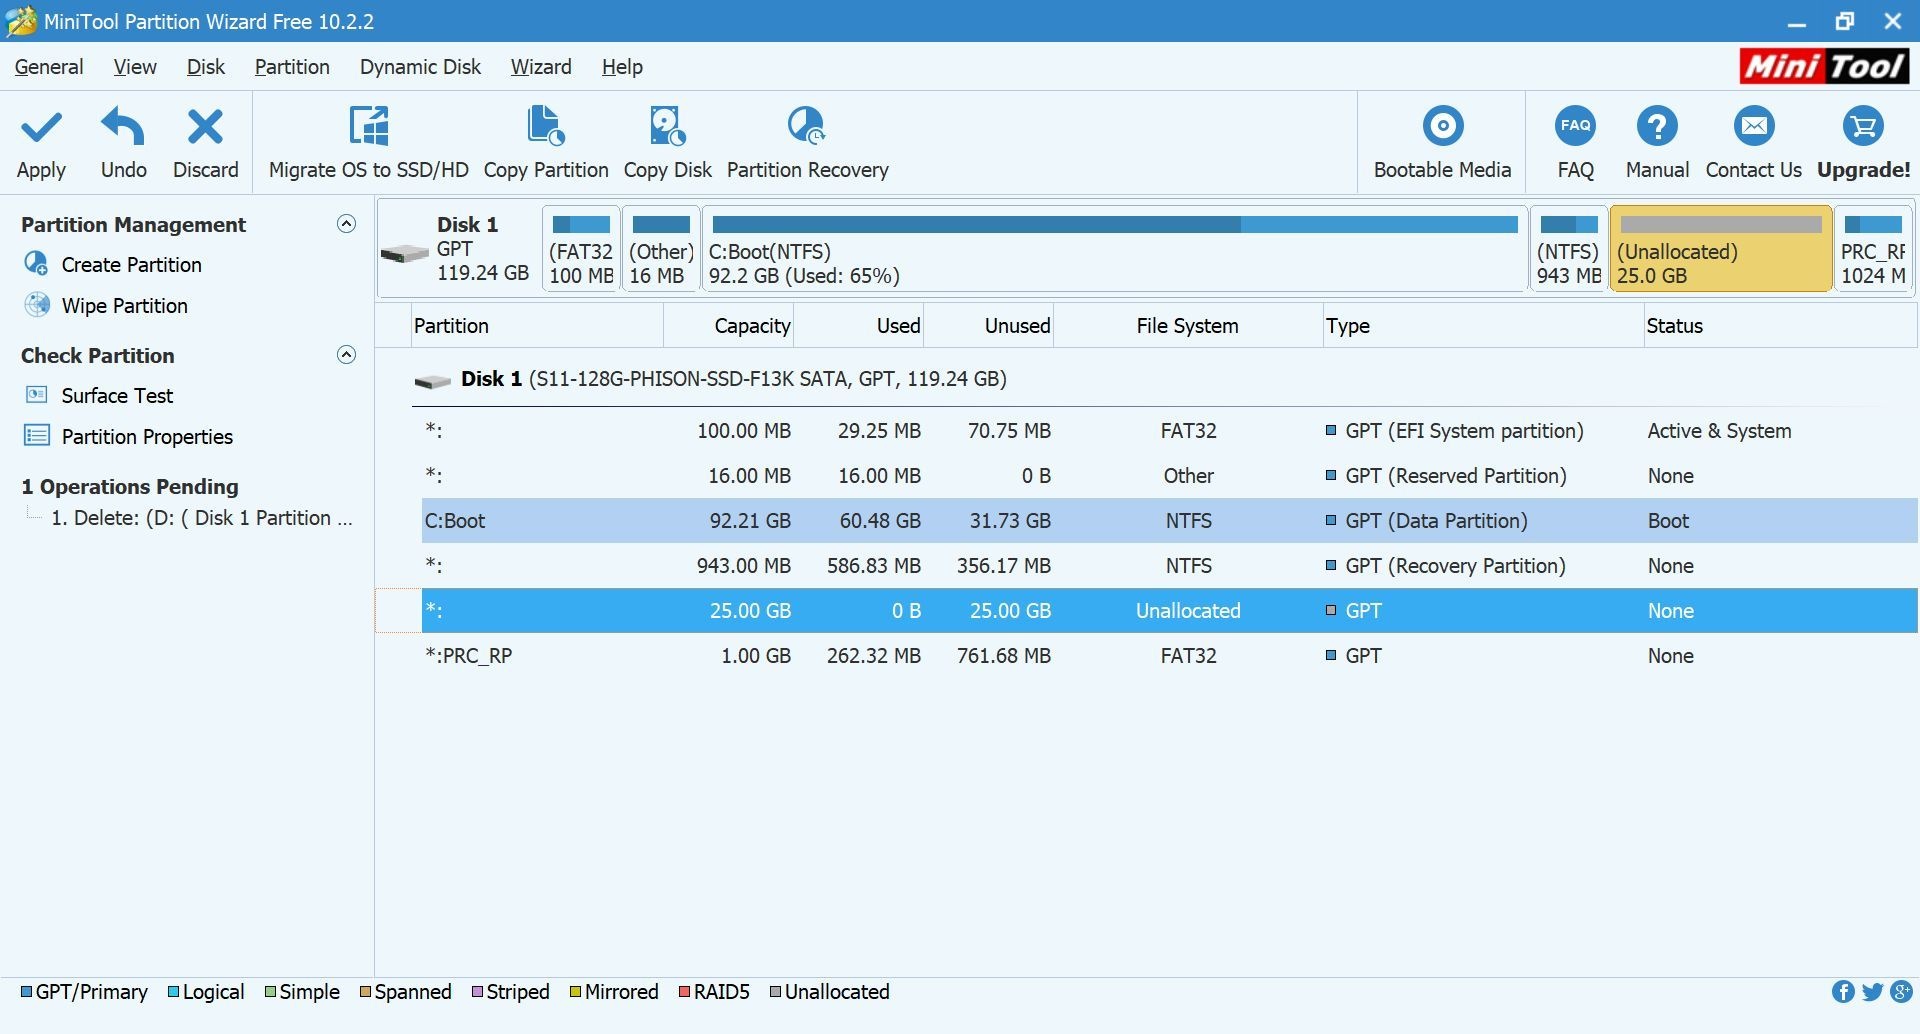Click the MiniTool logo

1824,66
